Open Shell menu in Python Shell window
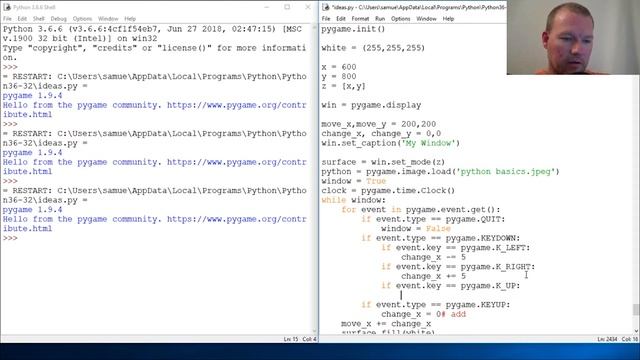The height and width of the screenshot is (360, 640). [x=38, y=19]
